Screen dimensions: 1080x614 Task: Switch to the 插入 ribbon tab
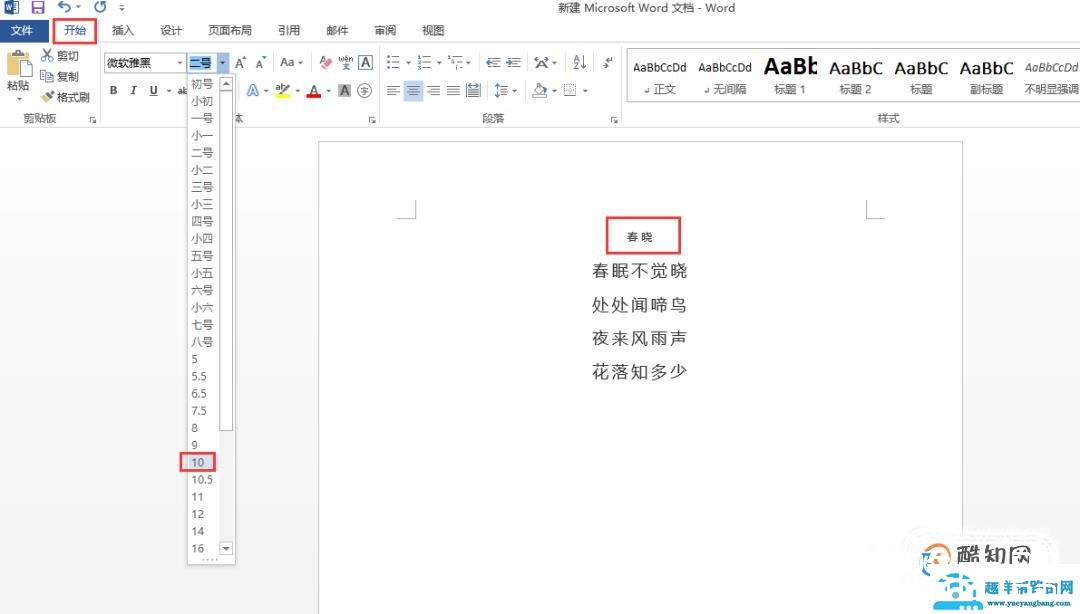tap(122, 30)
